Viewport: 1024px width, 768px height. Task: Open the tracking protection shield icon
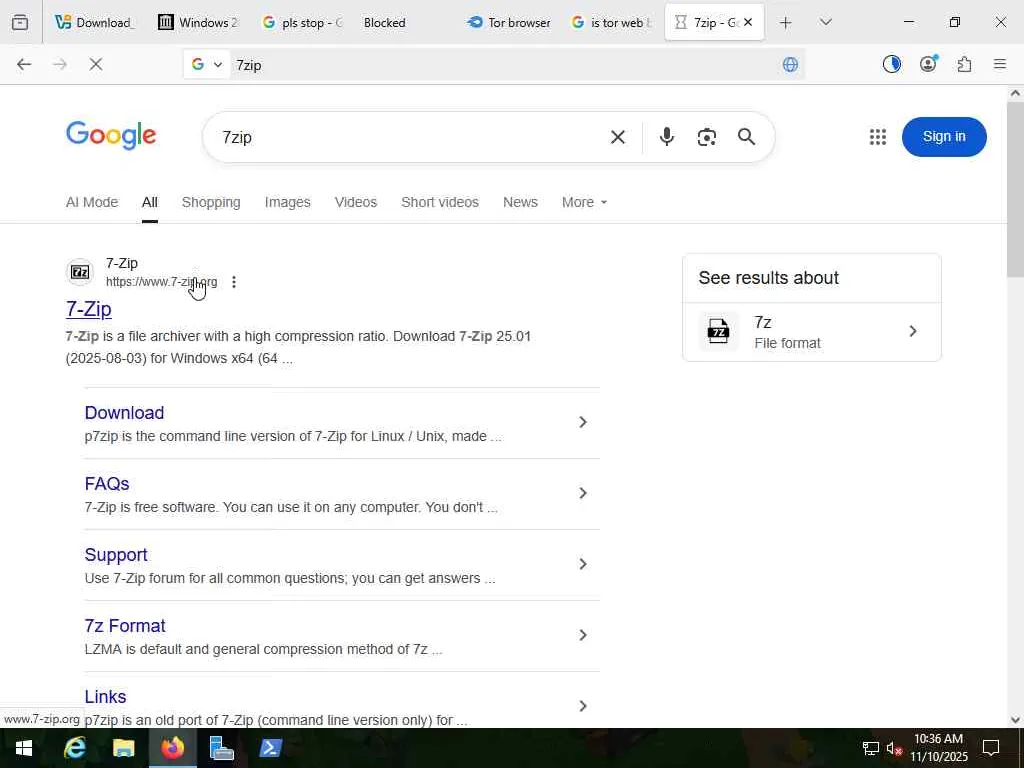(x=891, y=64)
